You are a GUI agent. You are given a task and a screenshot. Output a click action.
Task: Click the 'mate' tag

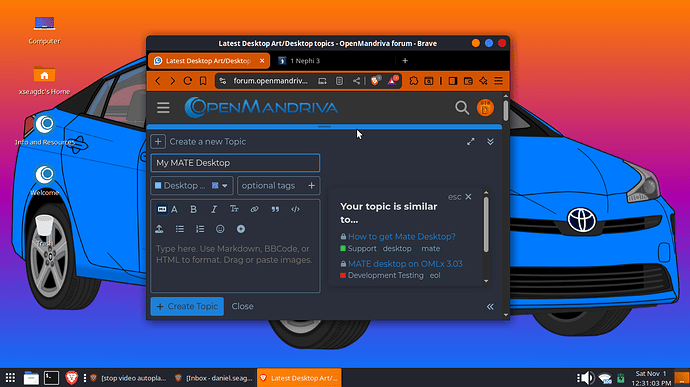coord(430,249)
